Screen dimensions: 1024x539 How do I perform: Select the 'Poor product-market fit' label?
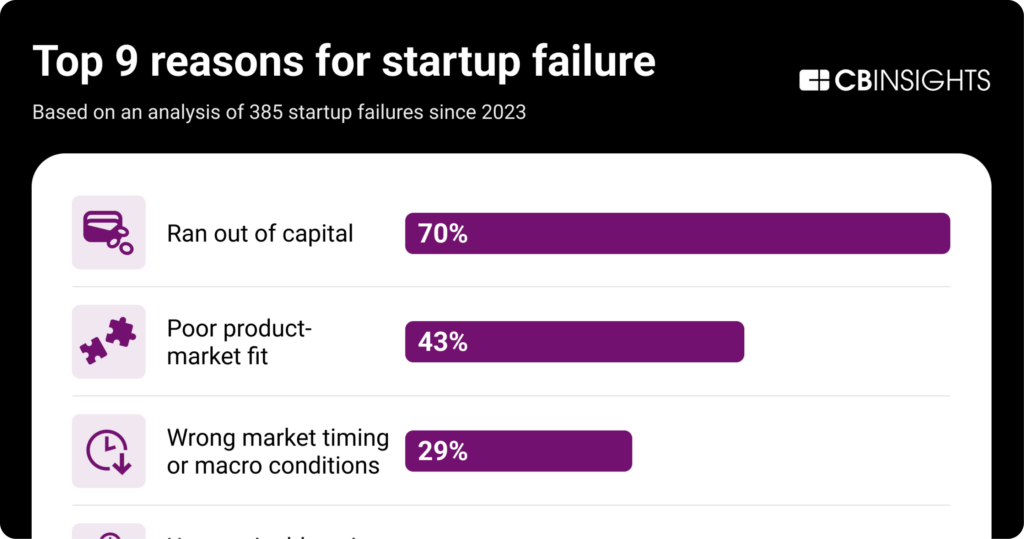tap(240, 342)
